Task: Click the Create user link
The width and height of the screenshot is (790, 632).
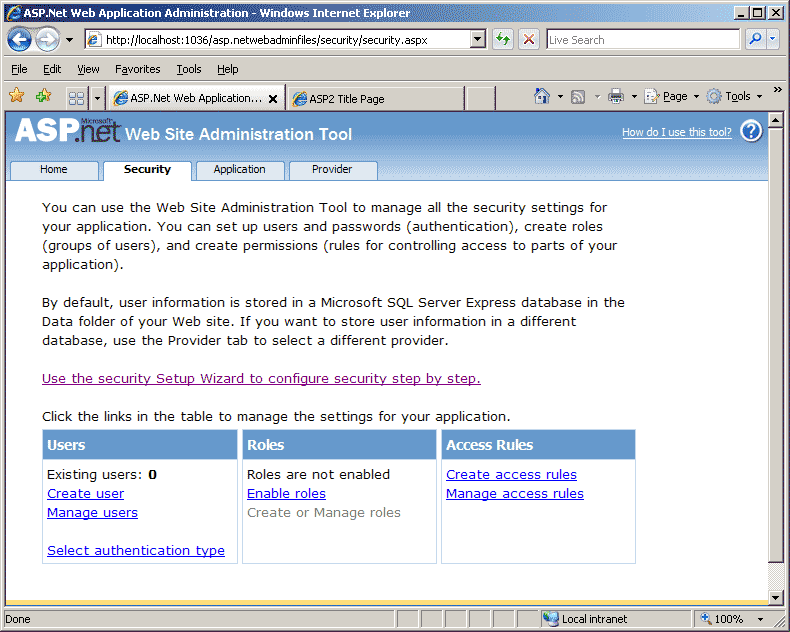Action: 85,493
